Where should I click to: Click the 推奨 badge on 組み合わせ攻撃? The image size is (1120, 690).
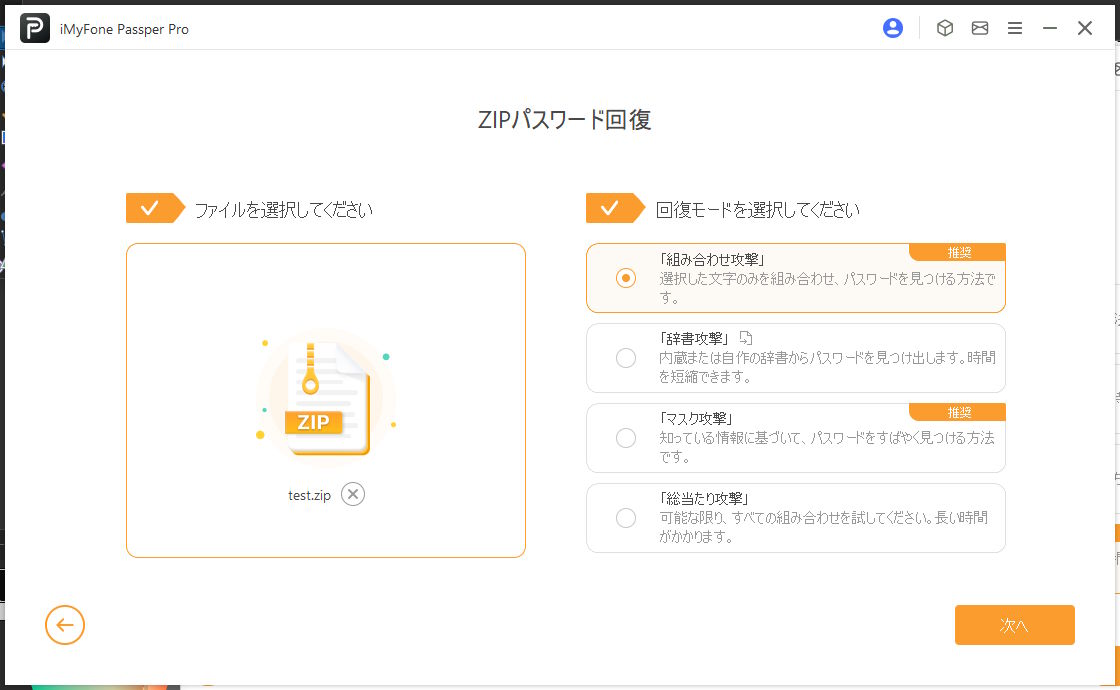[x=958, y=252]
